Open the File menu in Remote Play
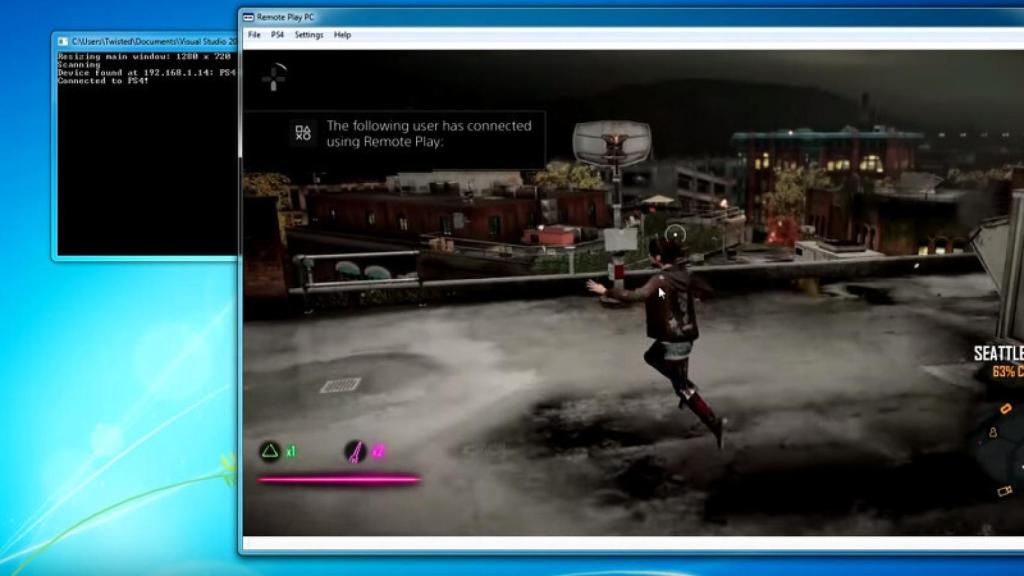Image resolution: width=1024 pixels, height=576 pixels. (x=253, y=35)
